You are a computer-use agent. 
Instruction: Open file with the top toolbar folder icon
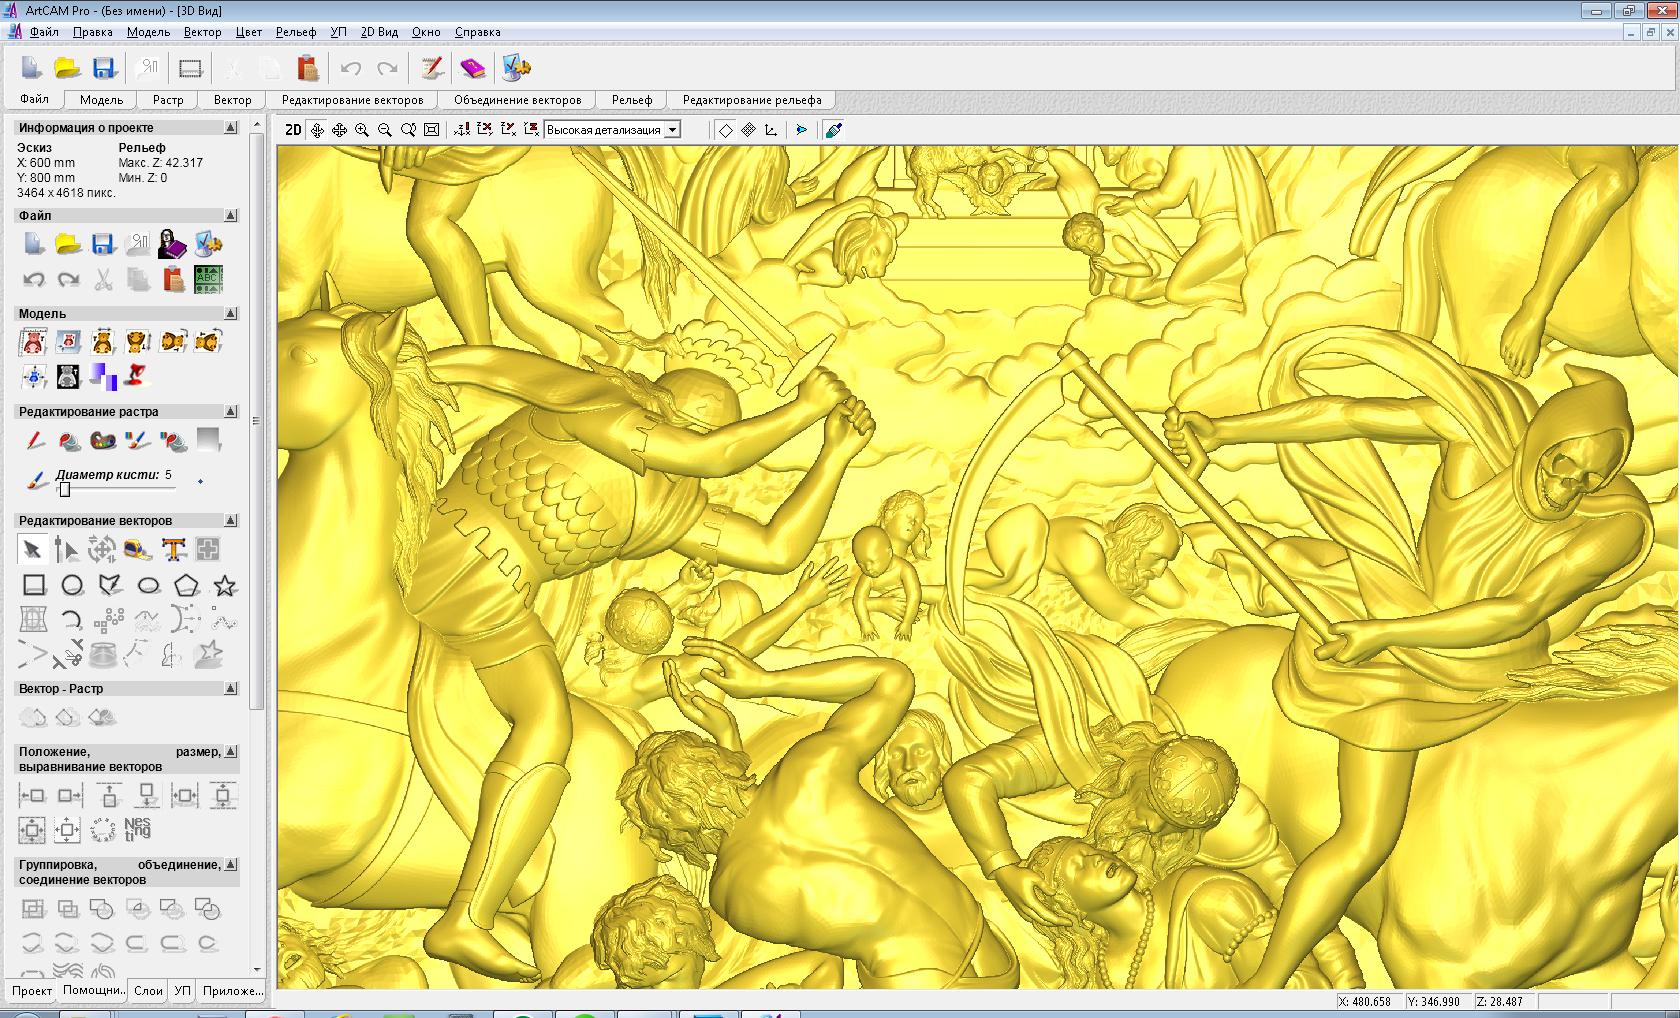click(x=67, y=68)
